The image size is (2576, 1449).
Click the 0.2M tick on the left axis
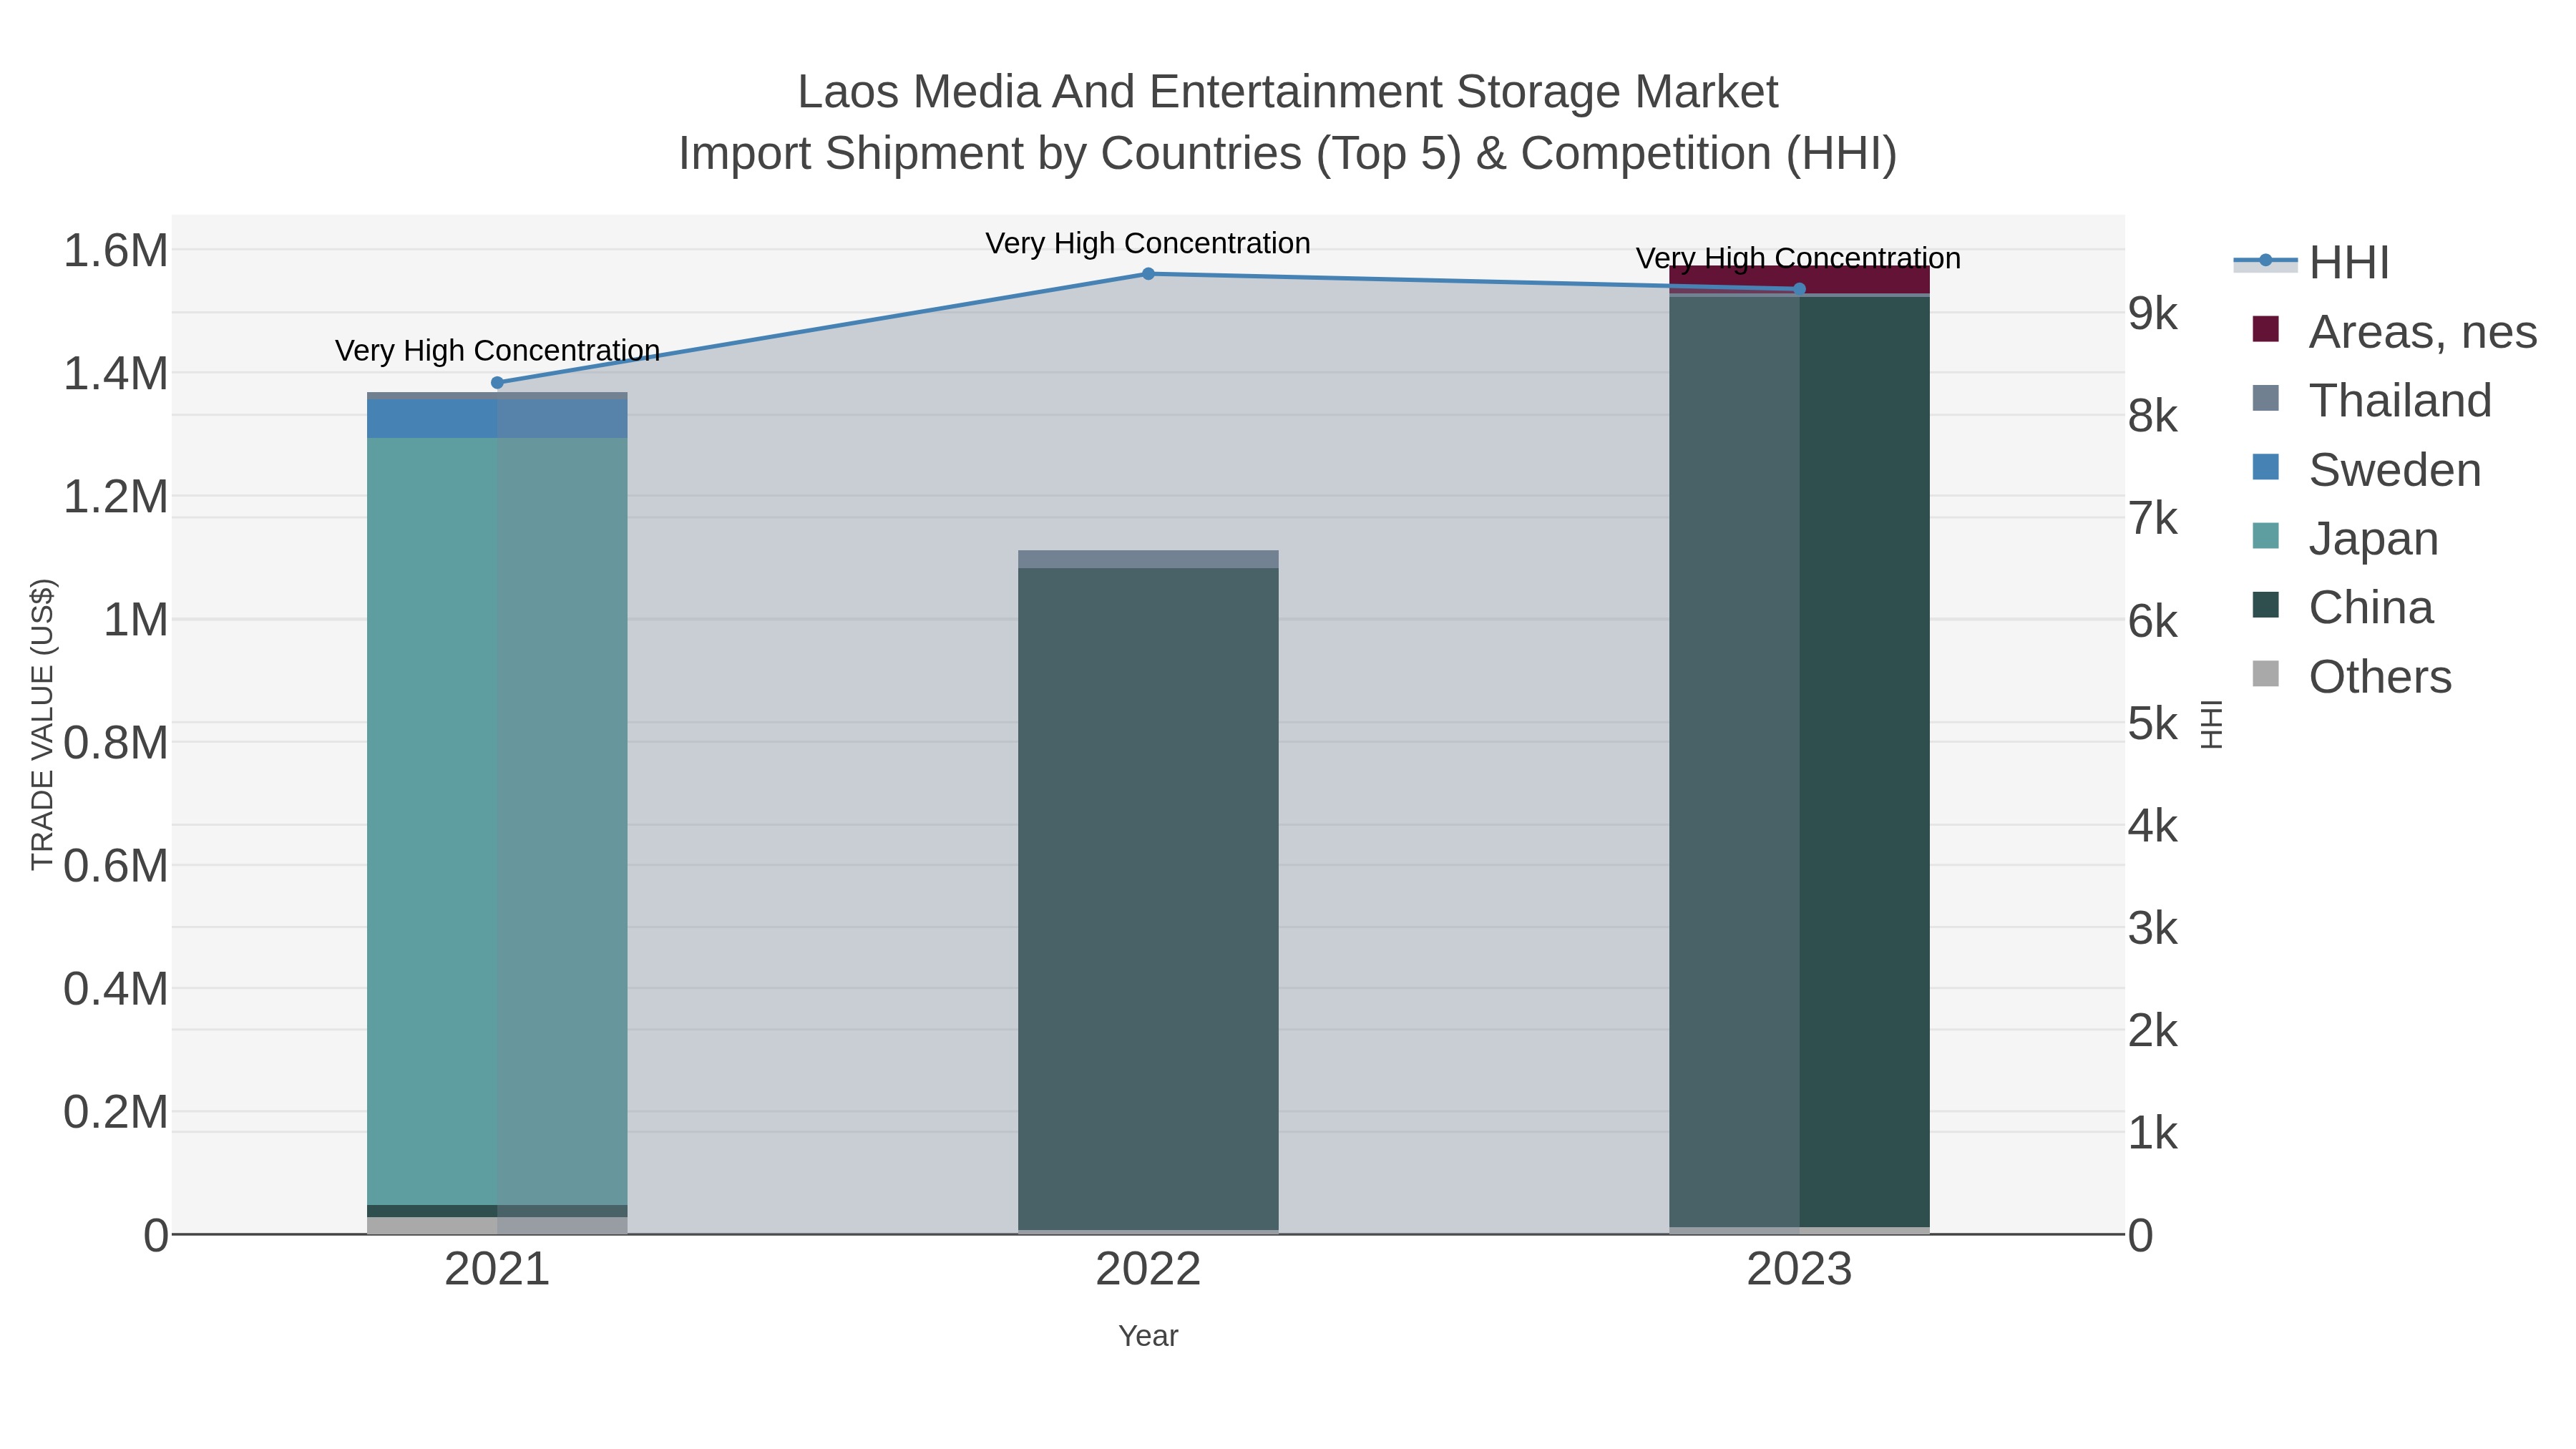point(116,1112)
